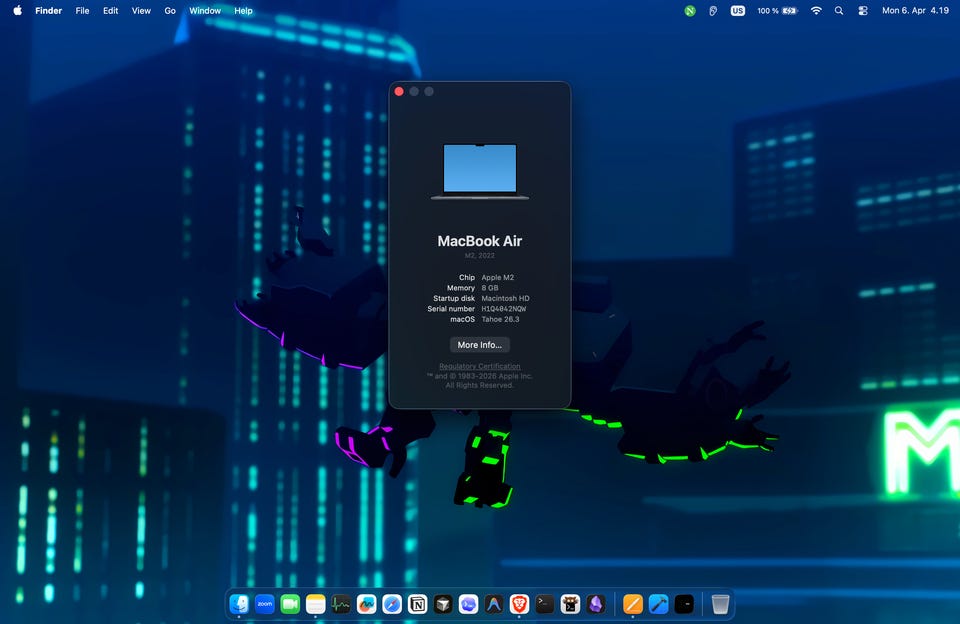Open the Trash in the Dock
960x624 pixels.
point(720,604)
